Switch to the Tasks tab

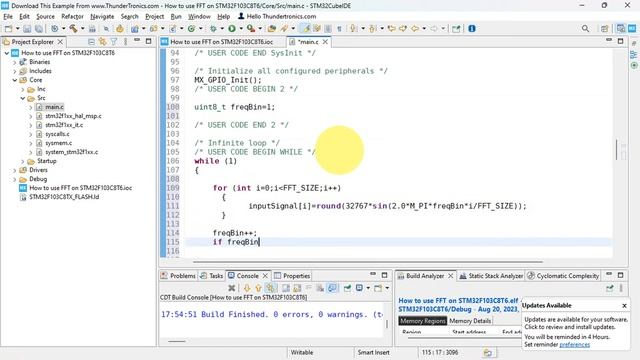[x=211, y=276]
